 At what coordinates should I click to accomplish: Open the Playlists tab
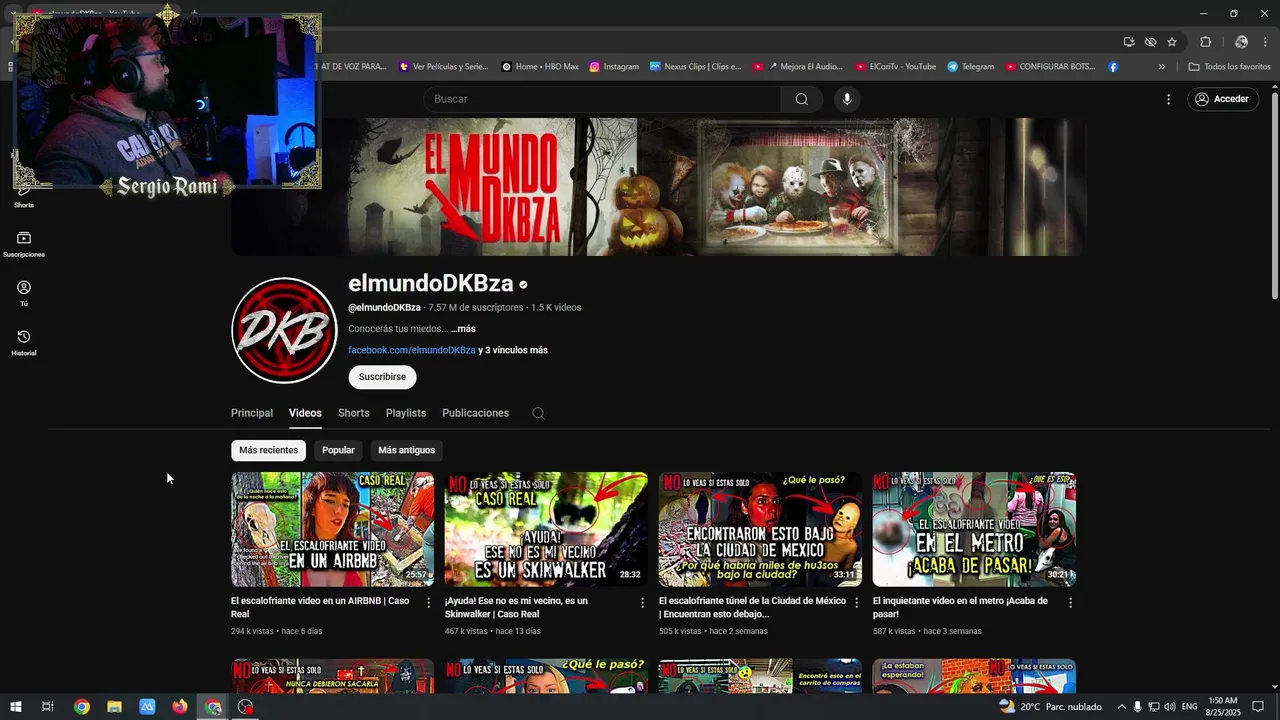(x=406, y=413)
